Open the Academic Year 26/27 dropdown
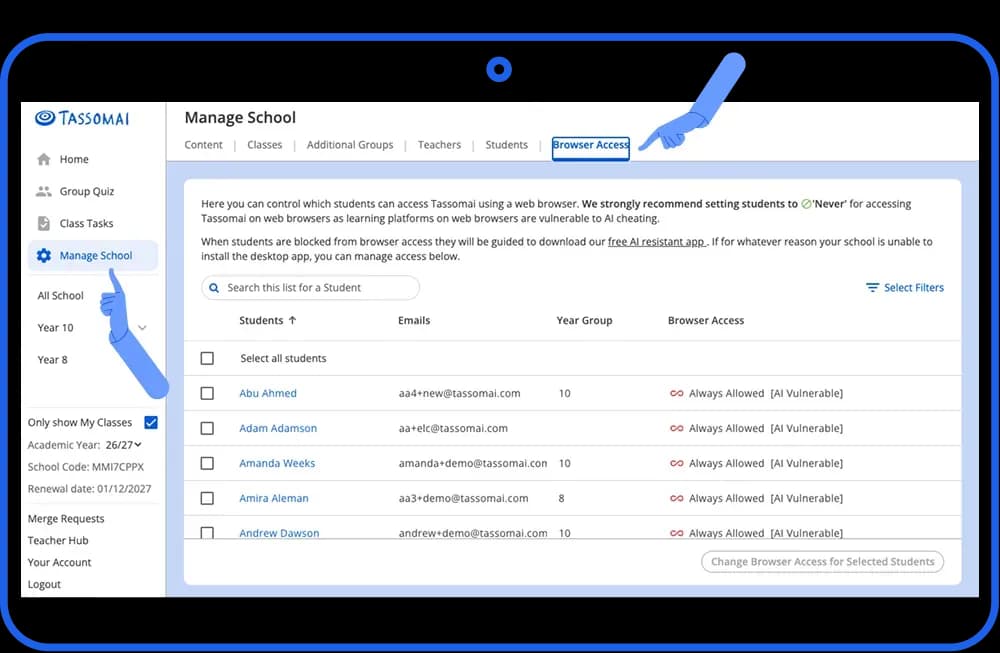1000x653 pixels. click(x=124, y=445)
